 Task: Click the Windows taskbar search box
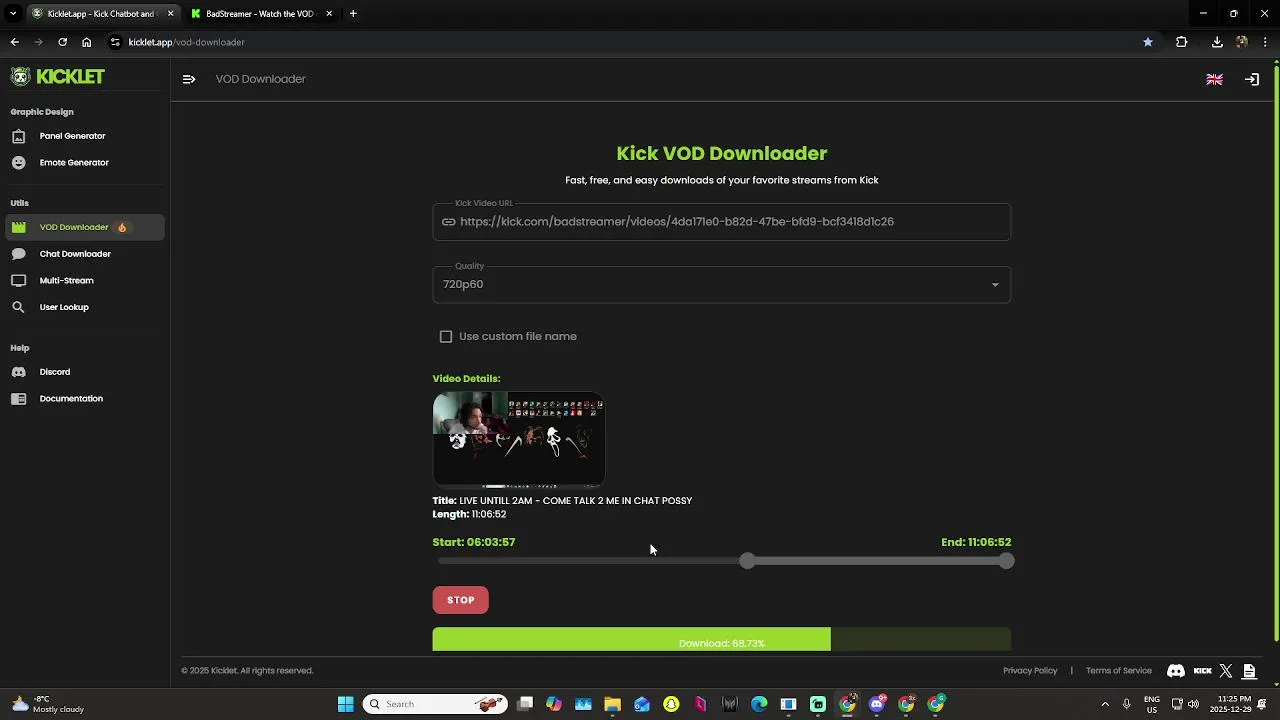pos(435,704)
